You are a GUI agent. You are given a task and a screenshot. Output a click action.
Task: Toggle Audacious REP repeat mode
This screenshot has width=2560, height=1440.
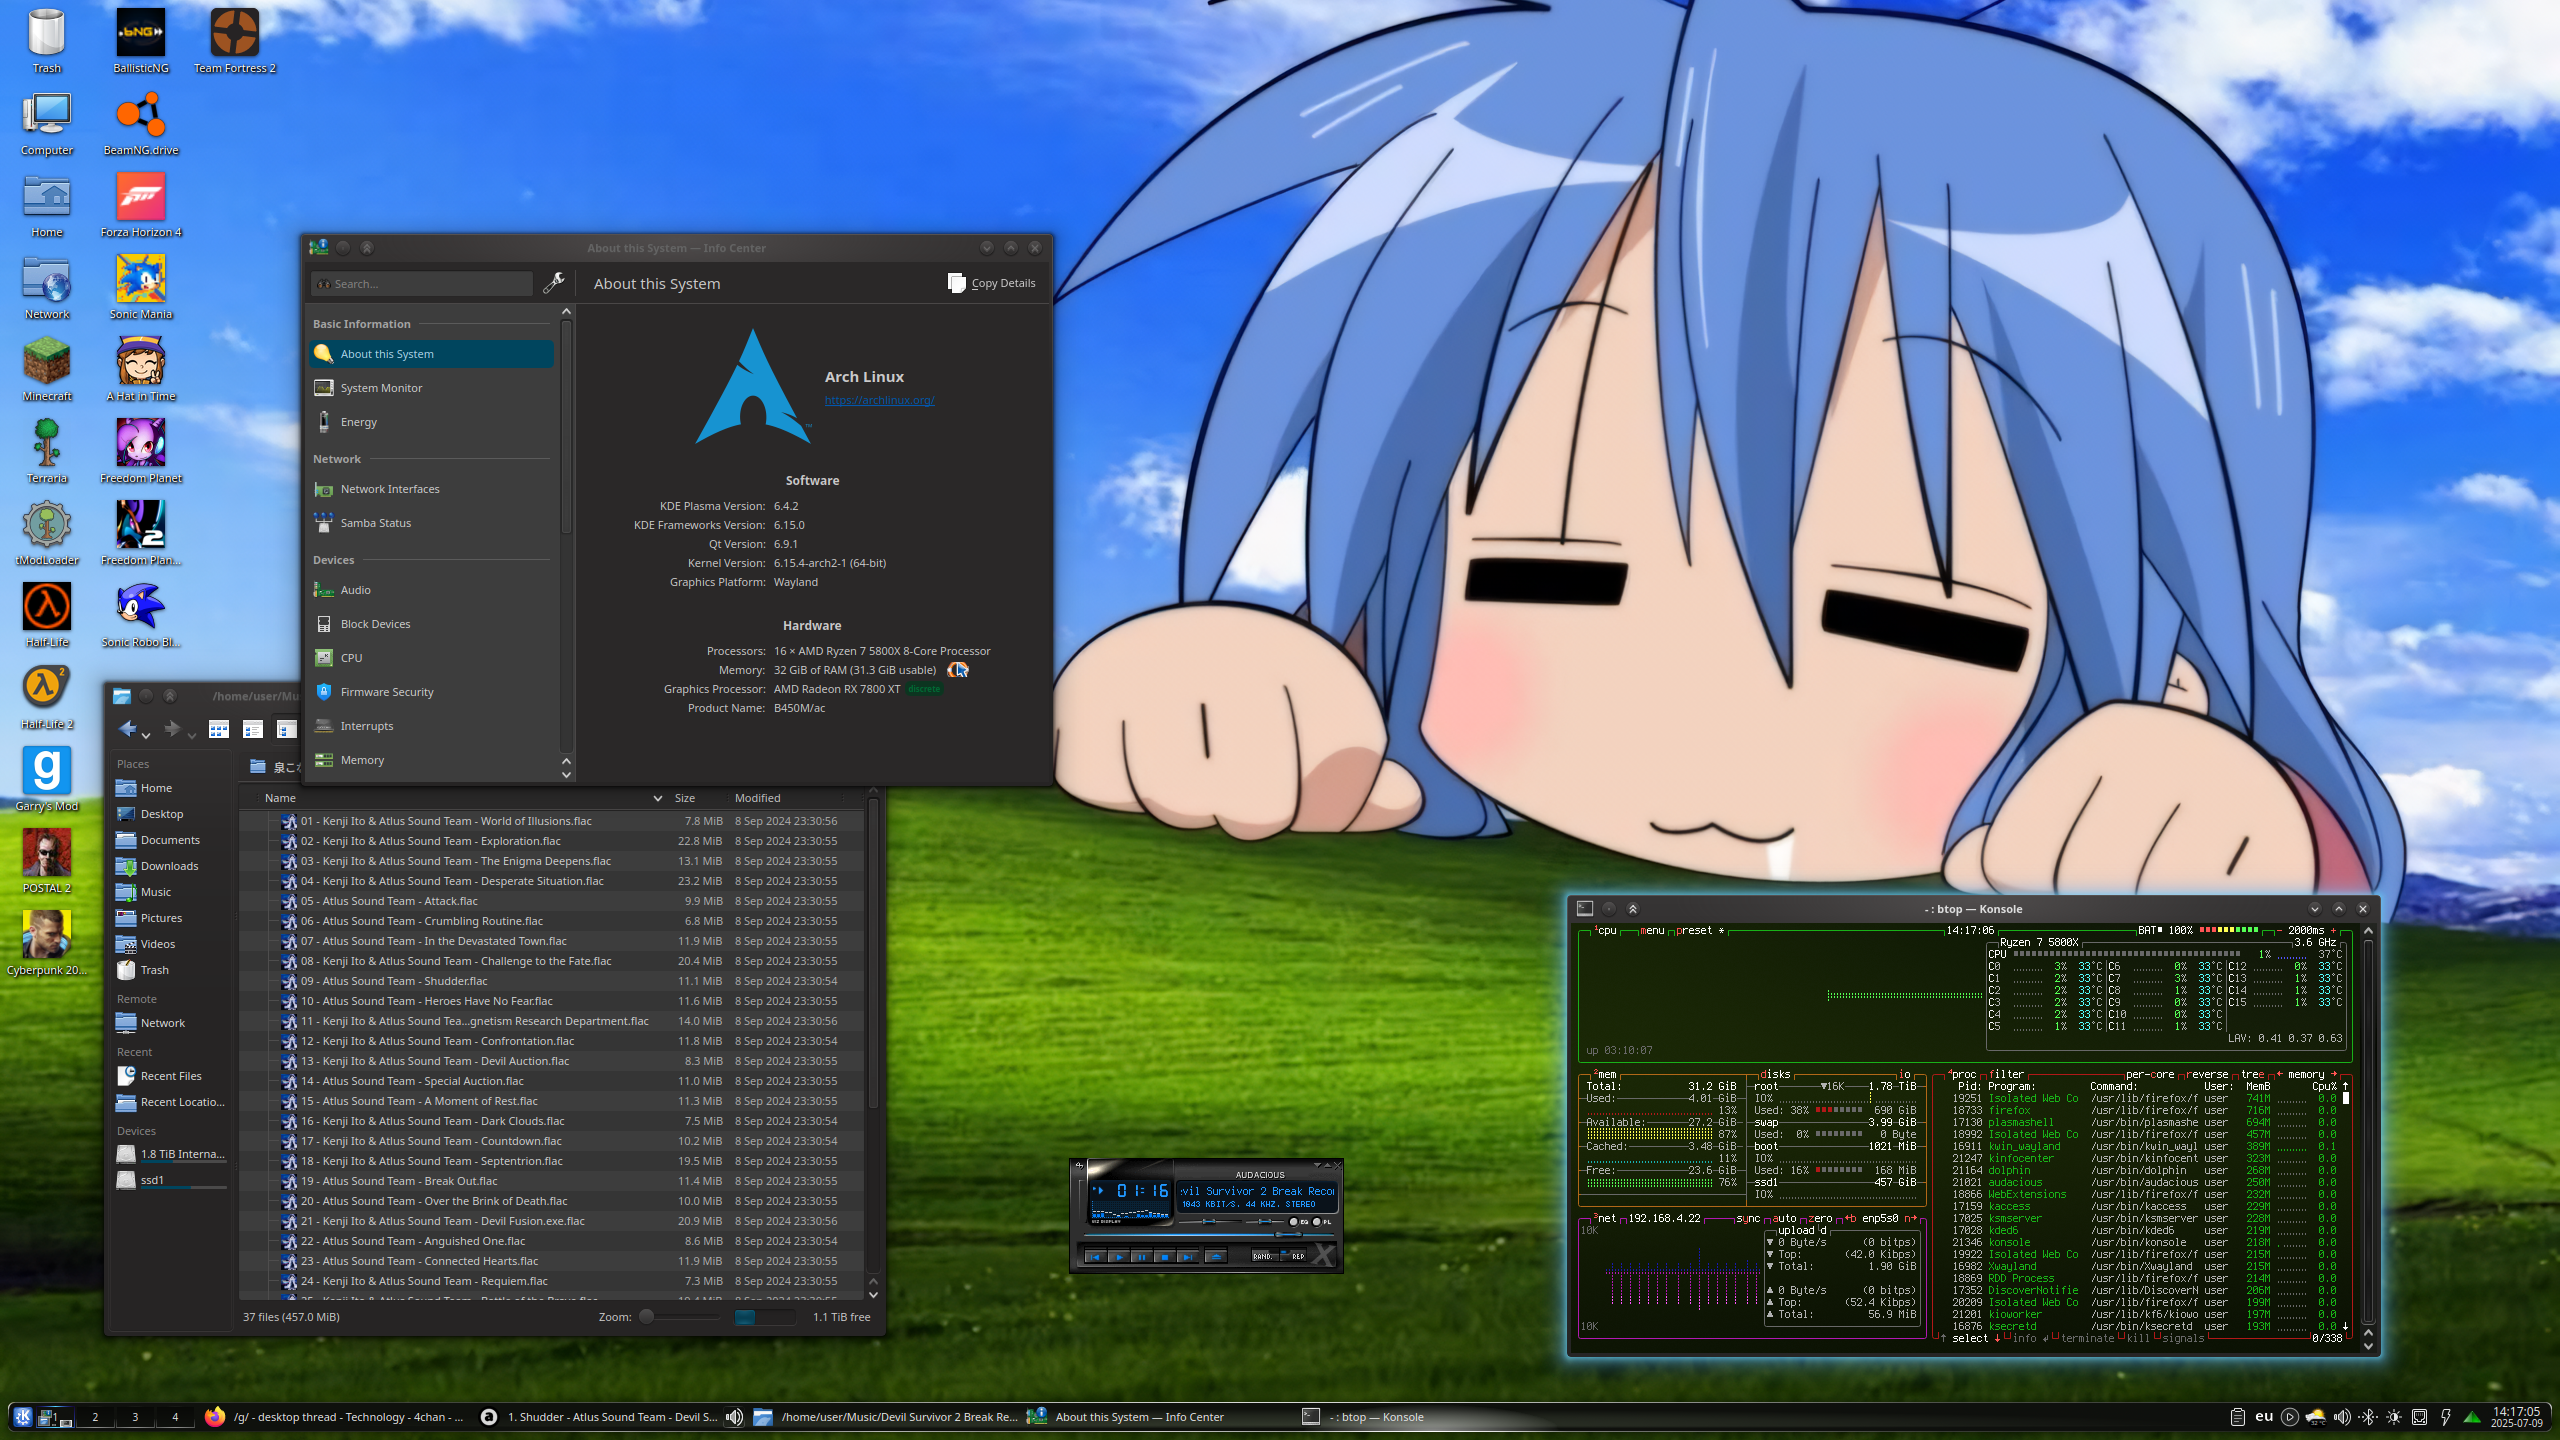[x=1293, y=1255]
